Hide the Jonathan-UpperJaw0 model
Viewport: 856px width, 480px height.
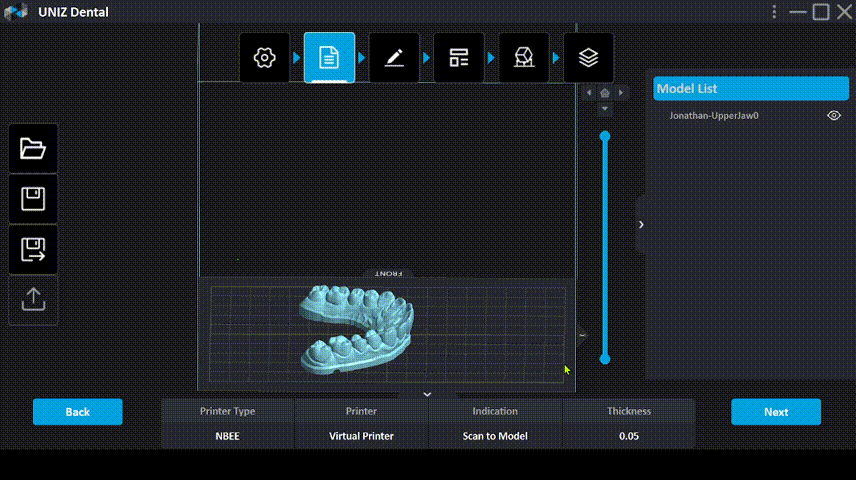834,115
